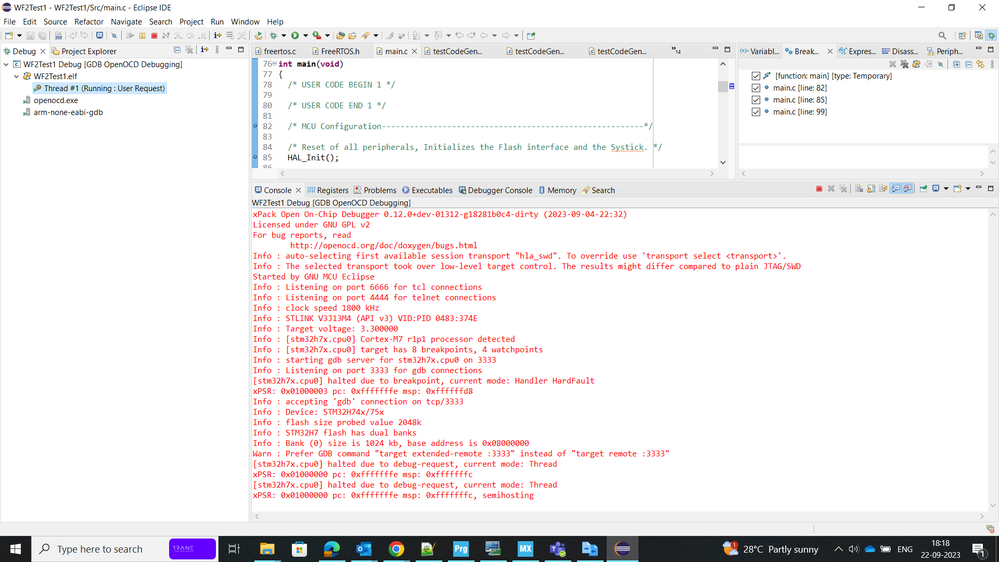This screenshot has width=999, height=562.
Task: Click the red Terminate button in main toolbar
Action: (x=154, y=36)
